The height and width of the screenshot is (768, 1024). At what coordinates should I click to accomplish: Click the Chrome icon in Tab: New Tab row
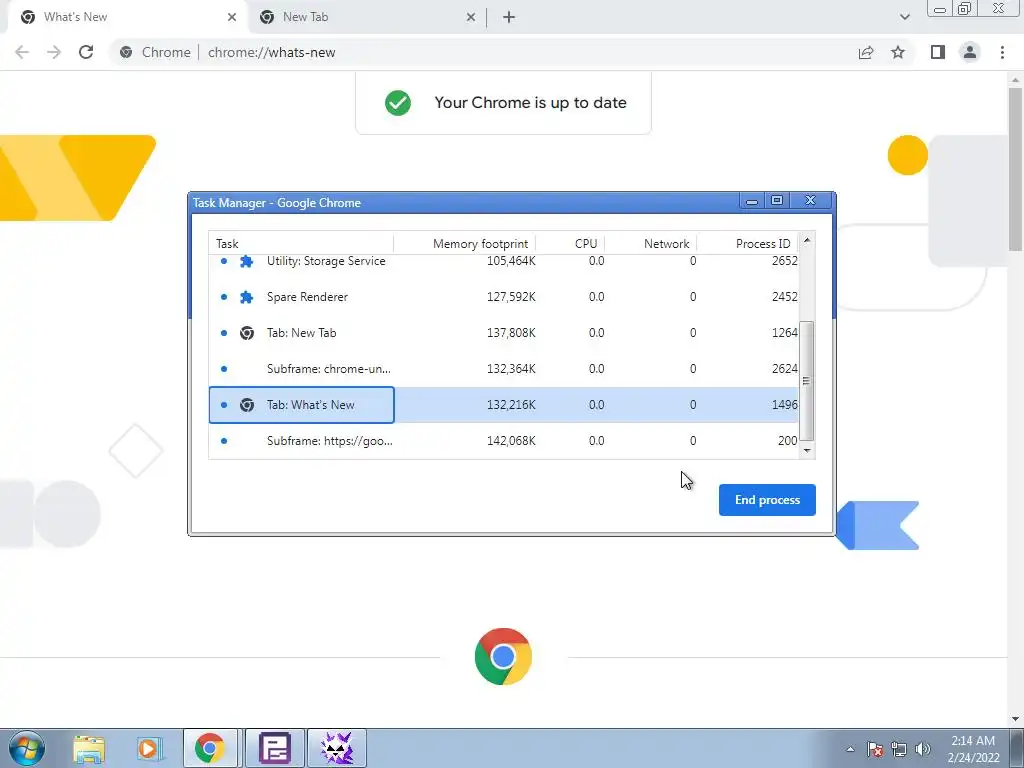click(246, 333)
